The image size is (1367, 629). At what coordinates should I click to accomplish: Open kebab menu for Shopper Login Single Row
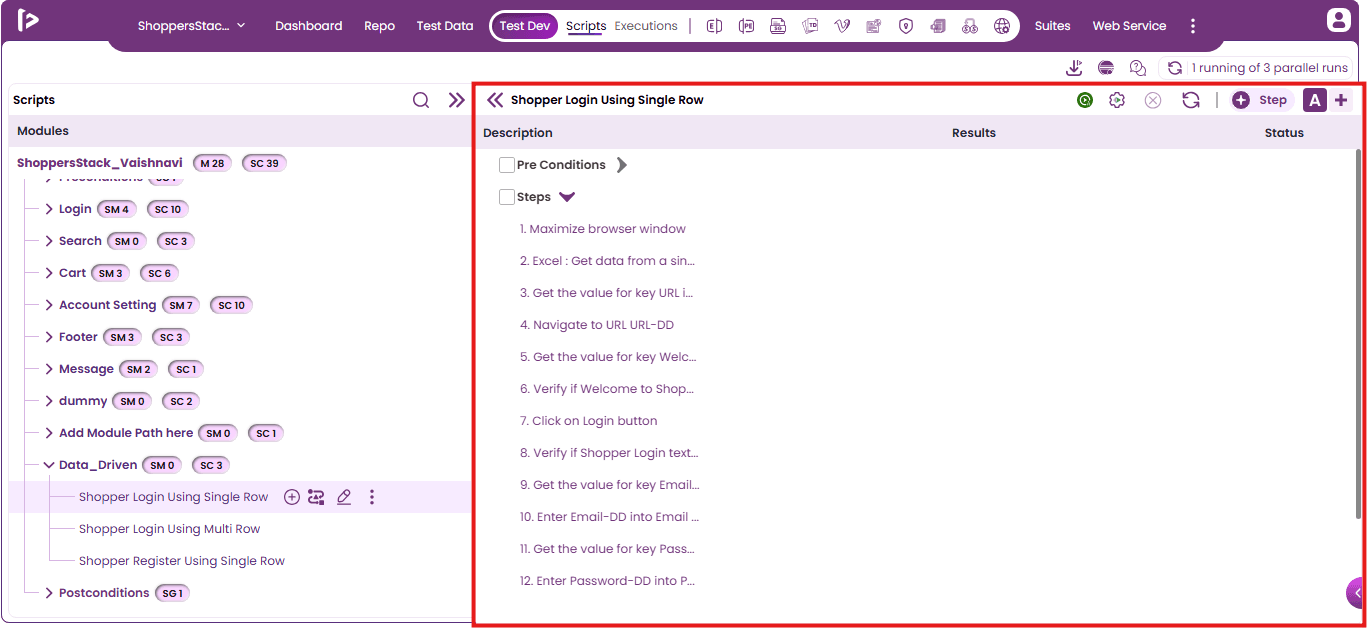(372, 497)
